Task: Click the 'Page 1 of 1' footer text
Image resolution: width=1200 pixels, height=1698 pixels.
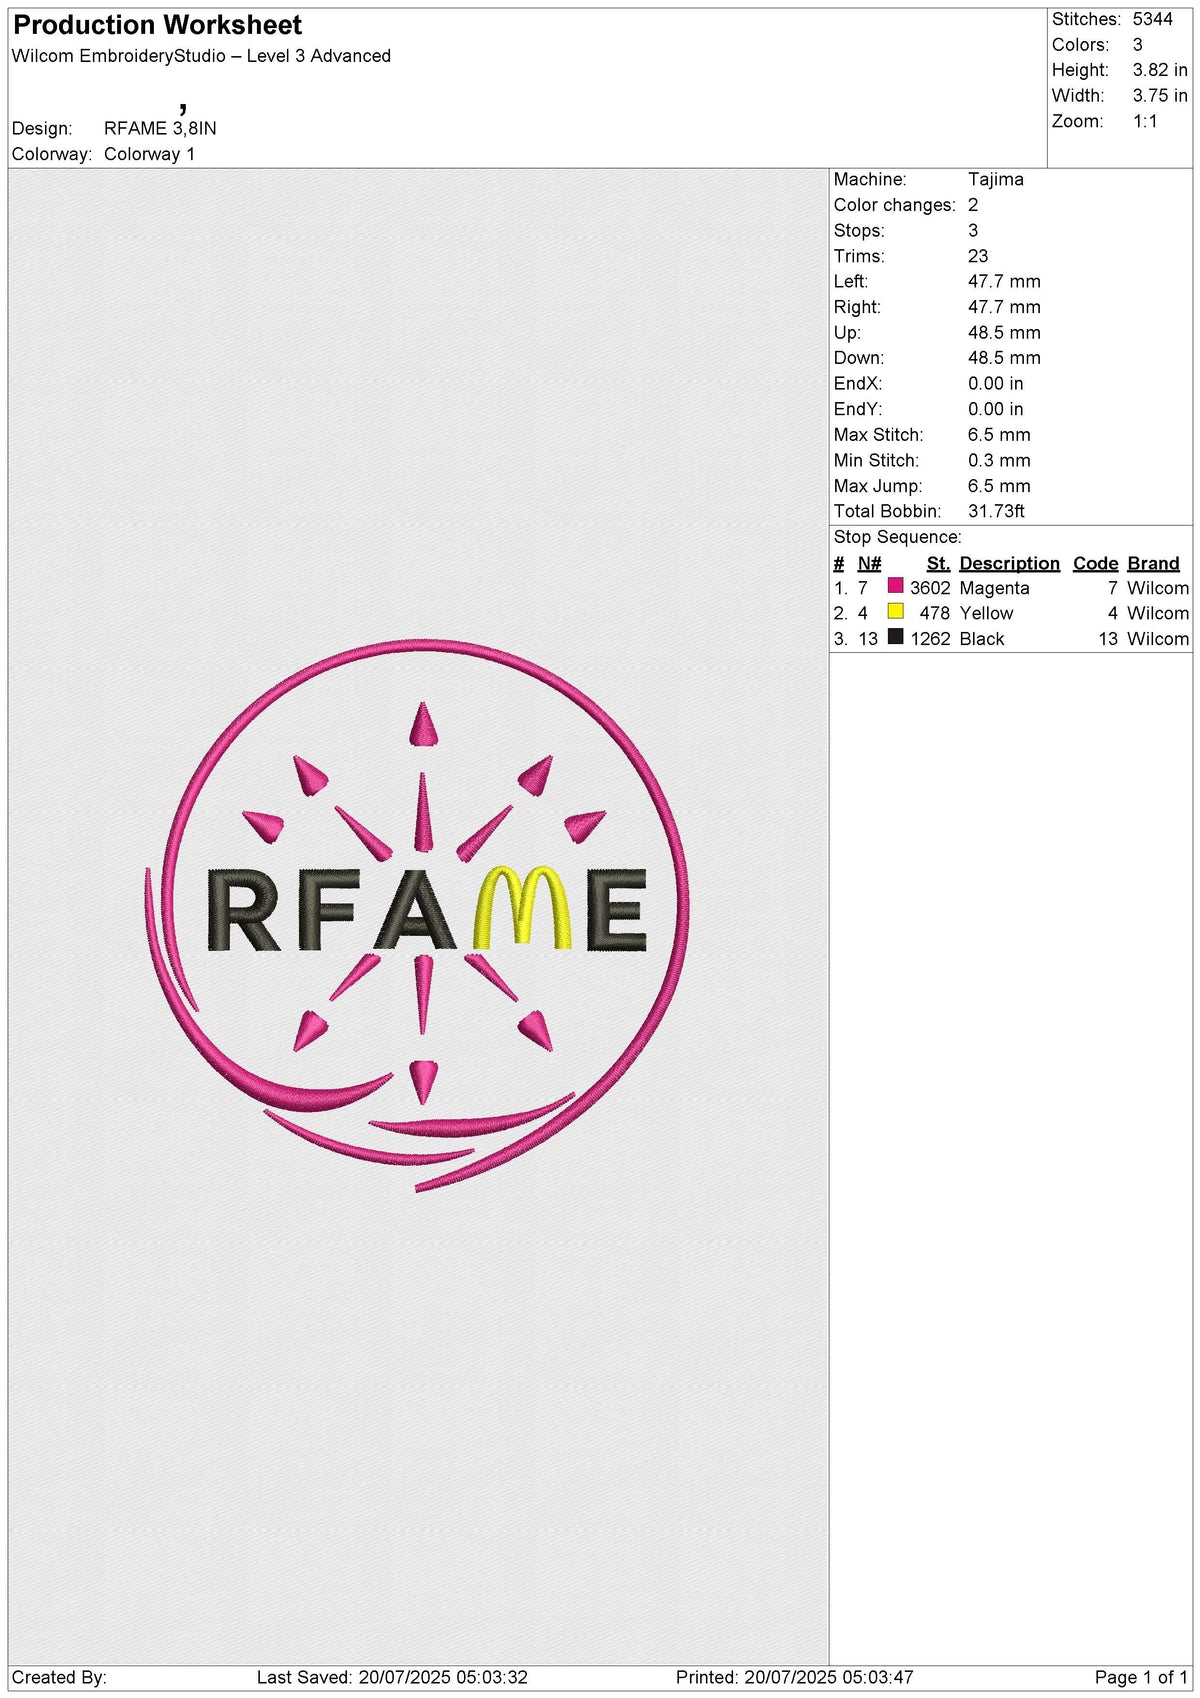Action: click(x=1141, y=1677)
